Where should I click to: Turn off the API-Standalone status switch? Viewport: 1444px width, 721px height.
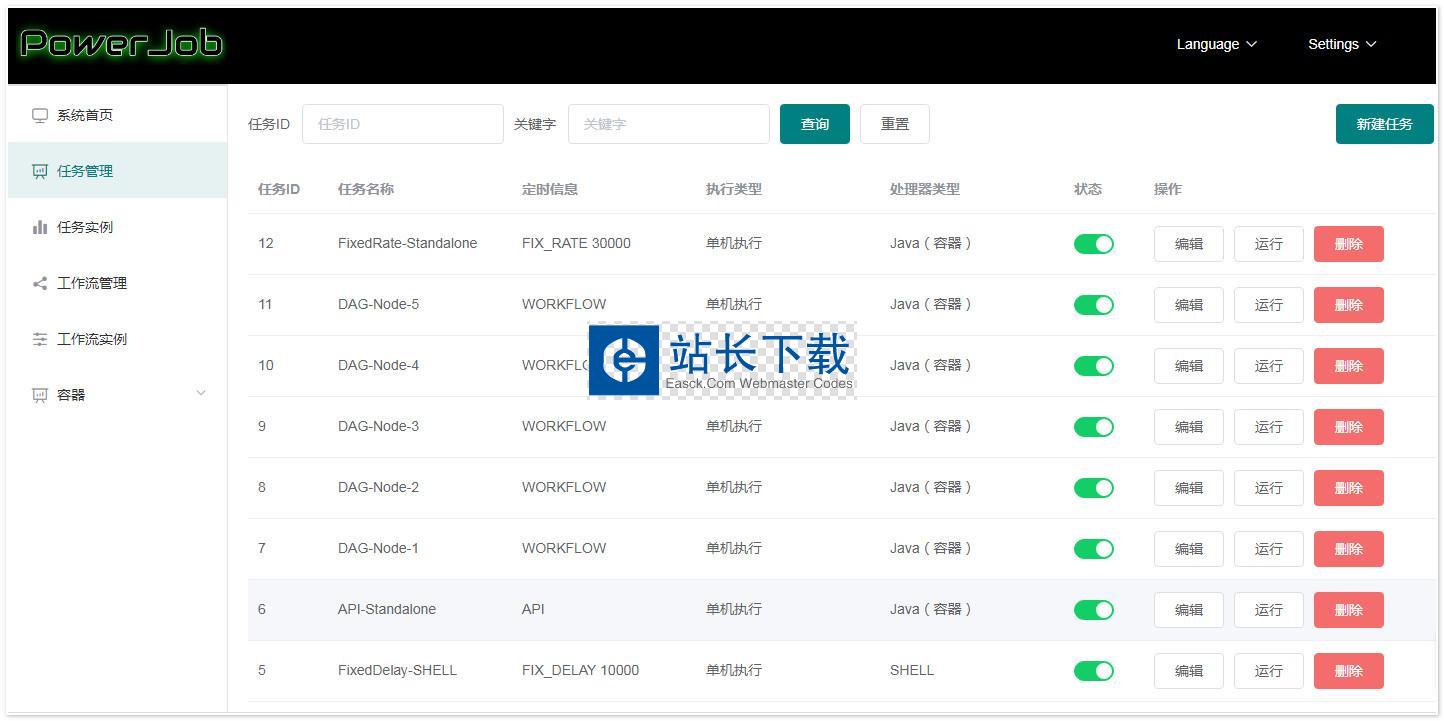(1093, 610)
